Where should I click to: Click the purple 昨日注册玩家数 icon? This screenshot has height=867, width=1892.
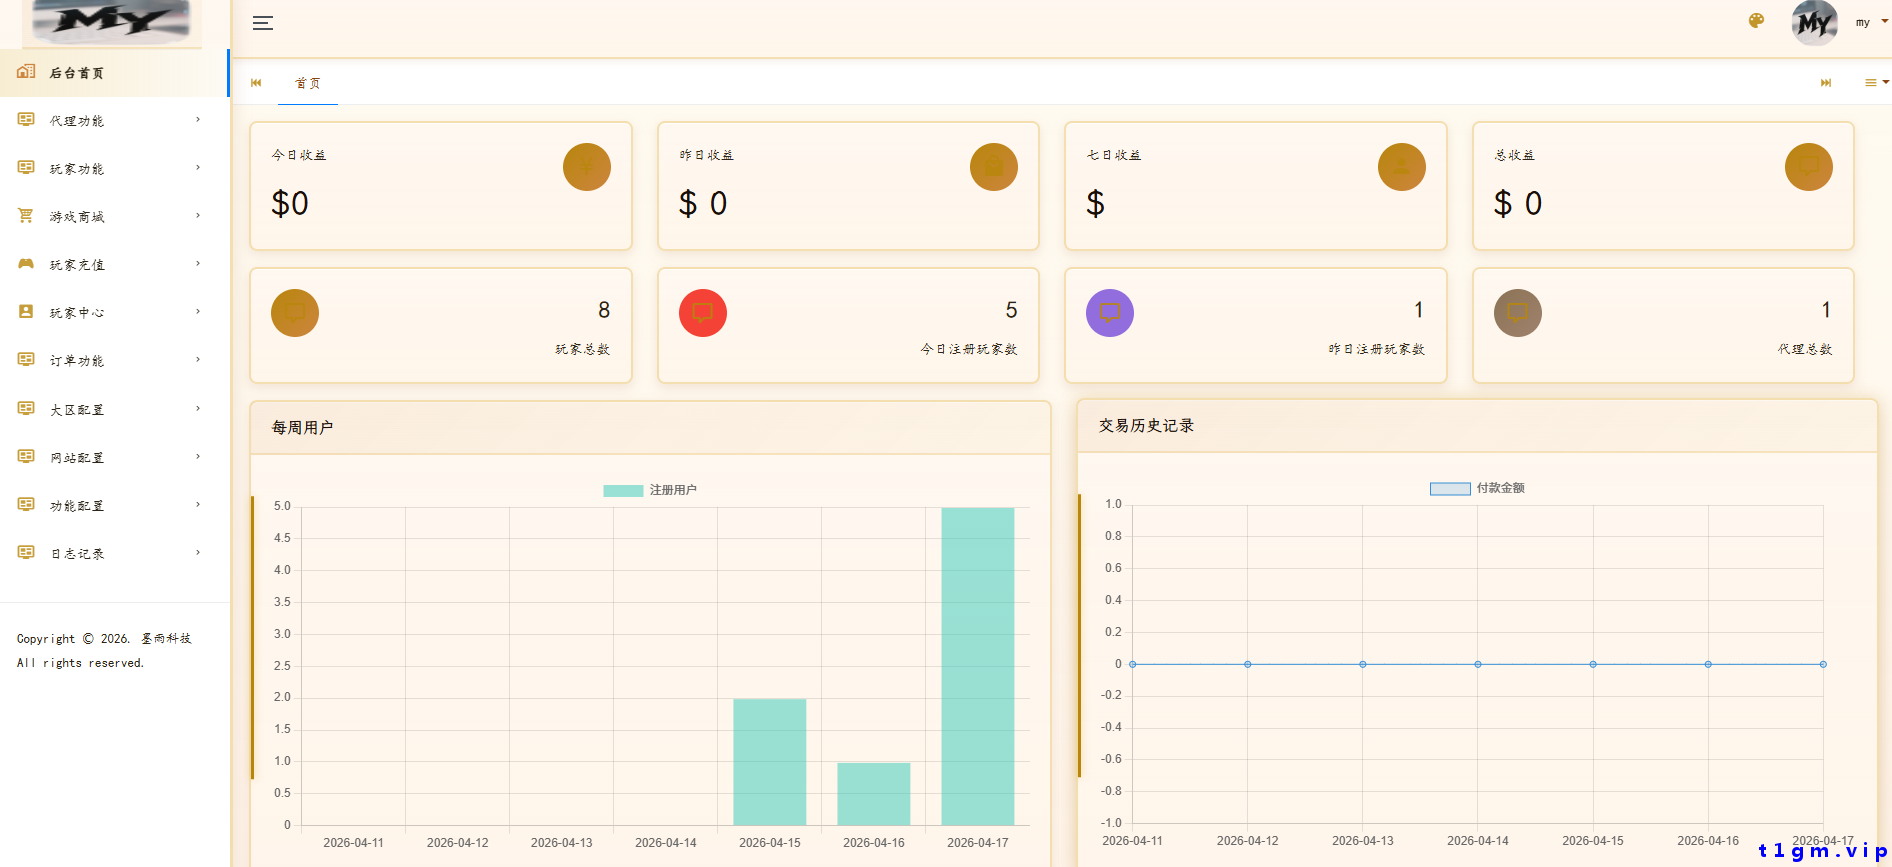(x=1109, y=313)
